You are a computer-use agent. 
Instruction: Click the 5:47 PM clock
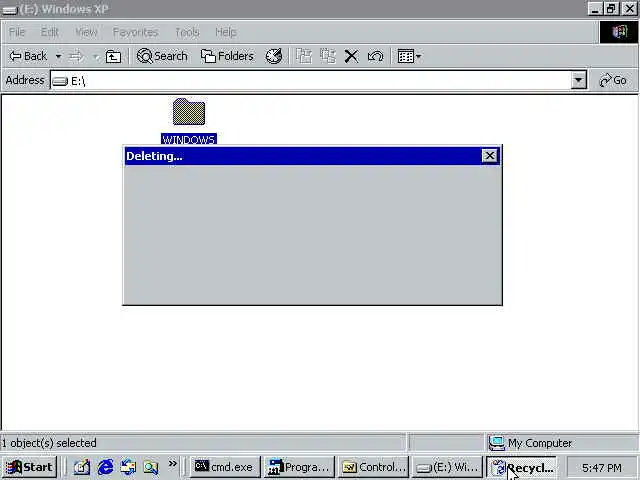click(602, 467)
